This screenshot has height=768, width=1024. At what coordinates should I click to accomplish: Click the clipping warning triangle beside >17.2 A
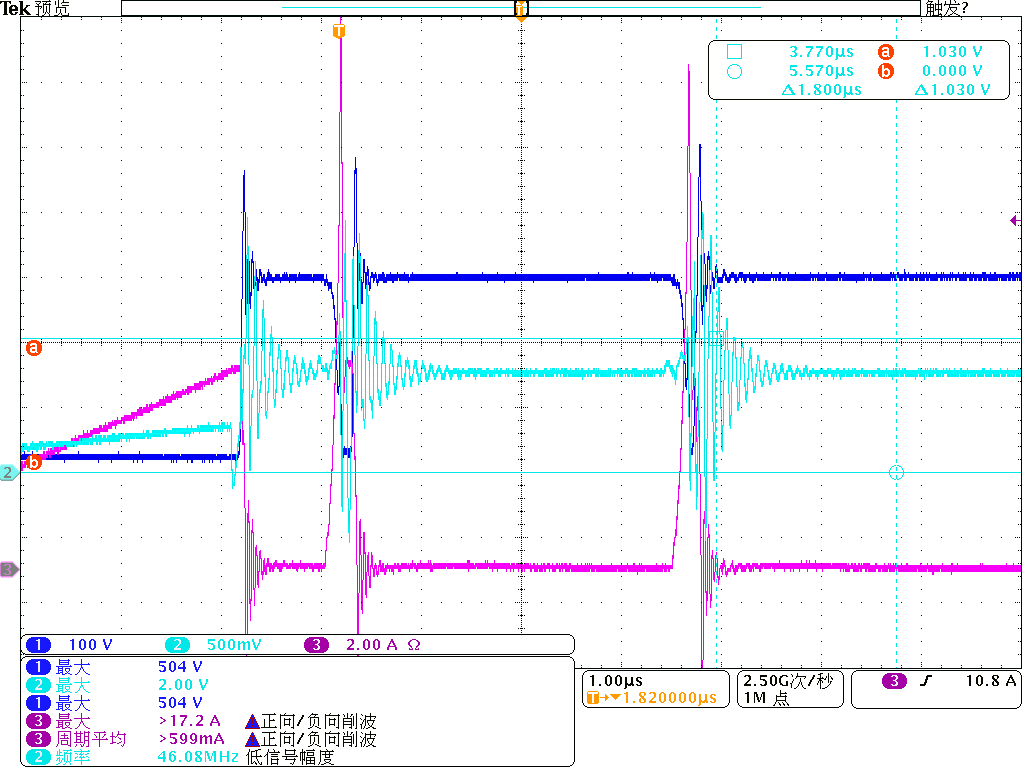(252, 722)
